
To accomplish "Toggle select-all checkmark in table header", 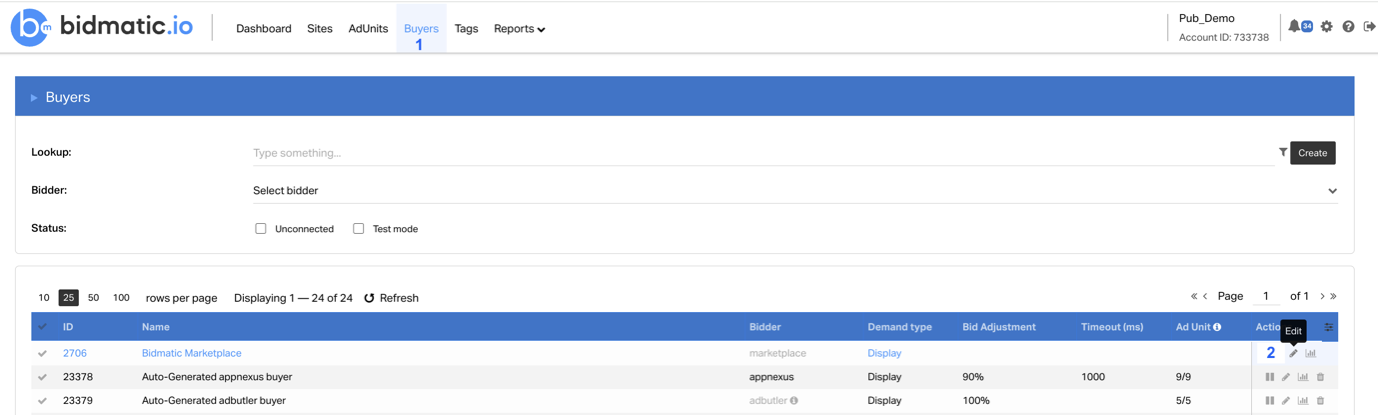I will (42, 327).
